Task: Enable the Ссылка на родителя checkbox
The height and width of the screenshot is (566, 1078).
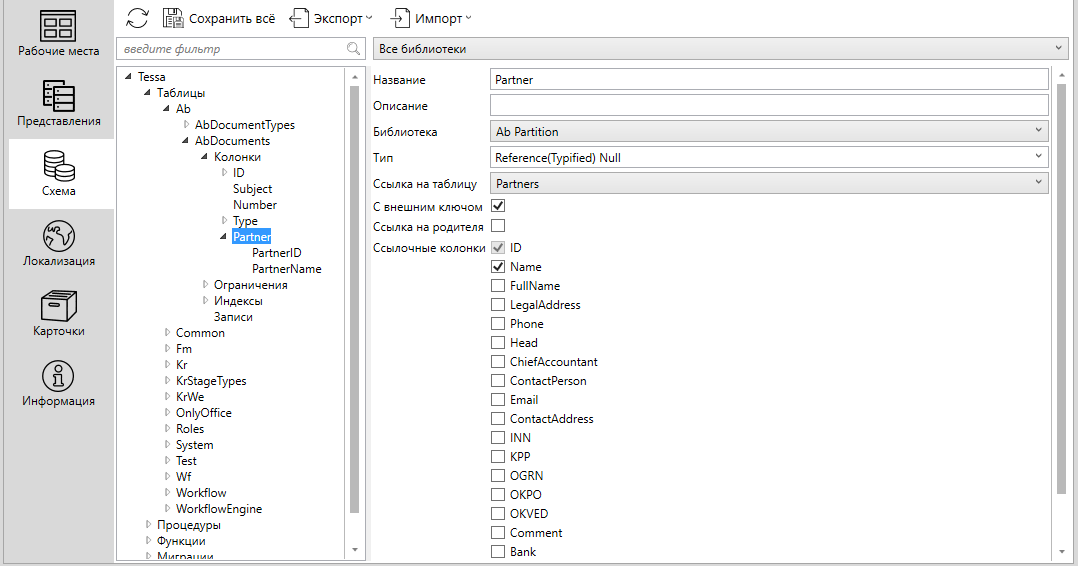Action: pyautogui.click(x=498, y=226)
